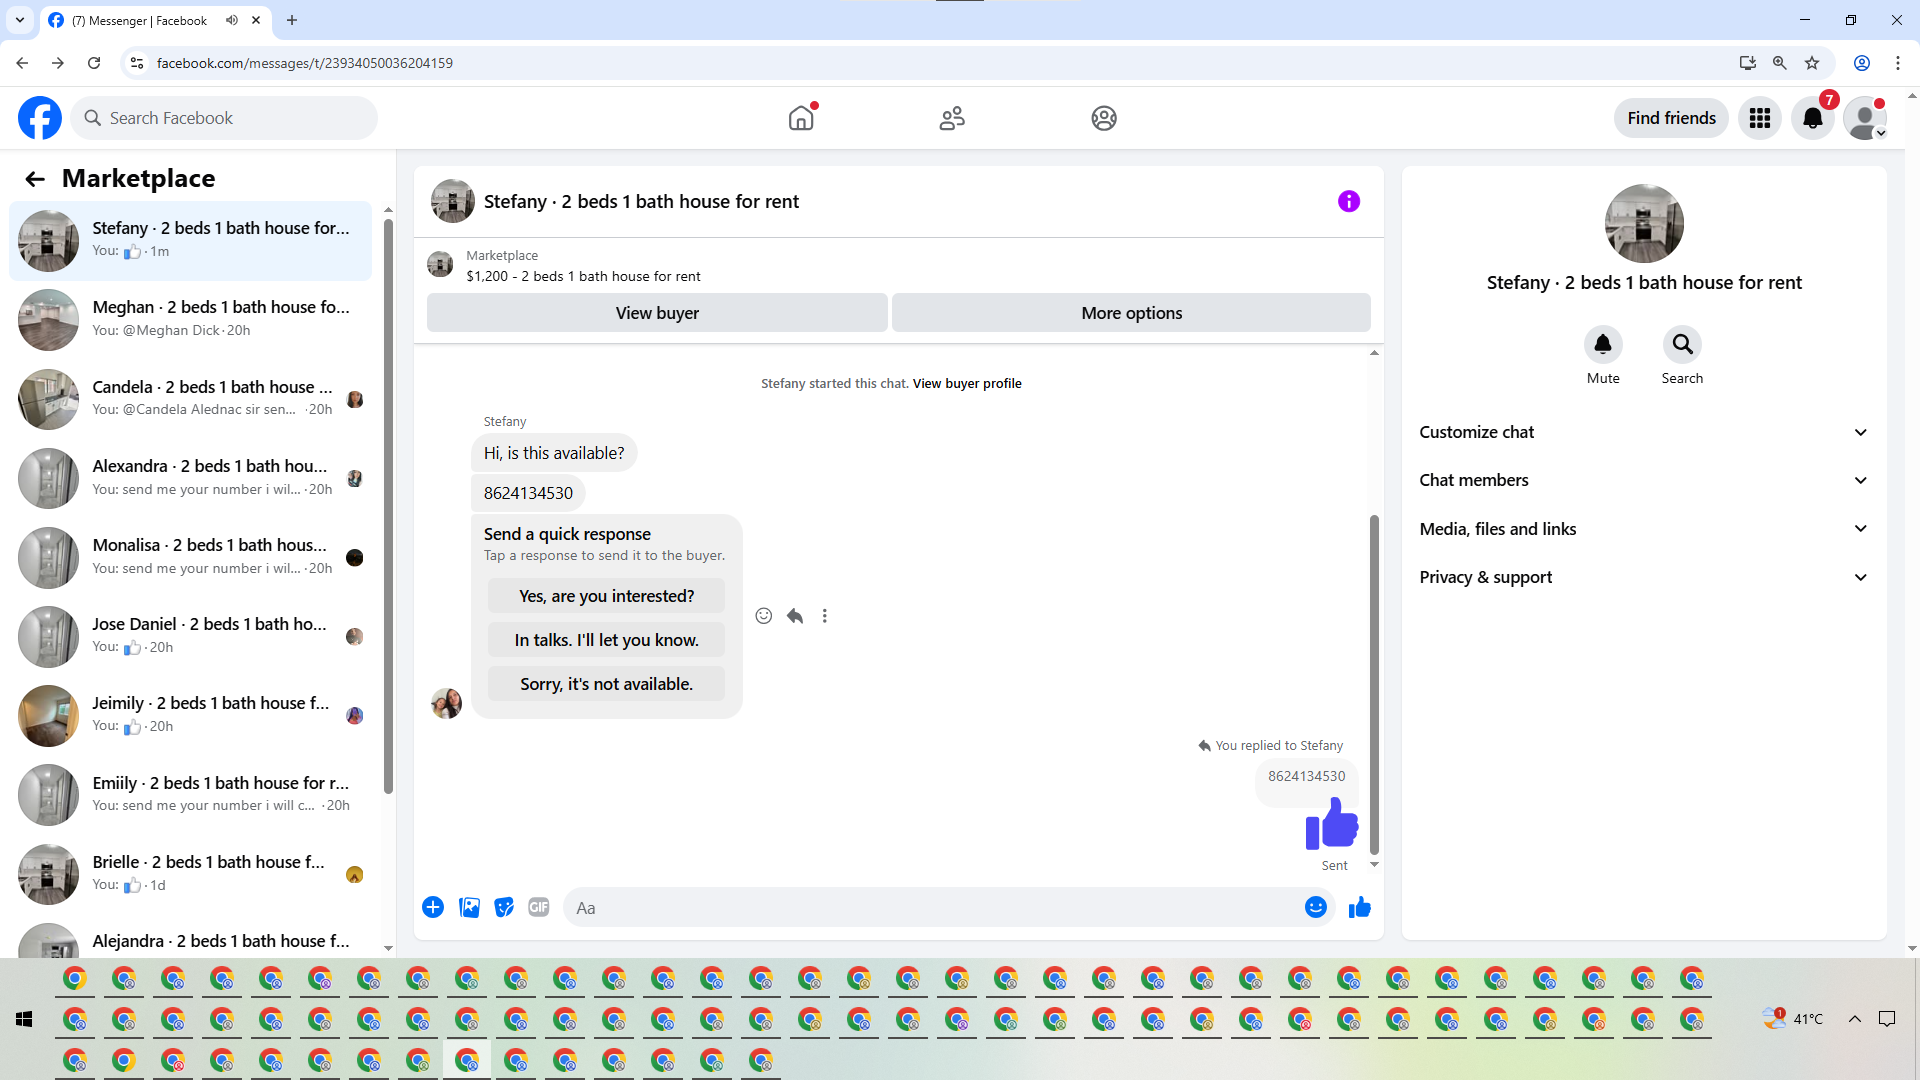Attach a photo using the image icon
This screenshot has height=1080, width=1920.
pos(469,908)
